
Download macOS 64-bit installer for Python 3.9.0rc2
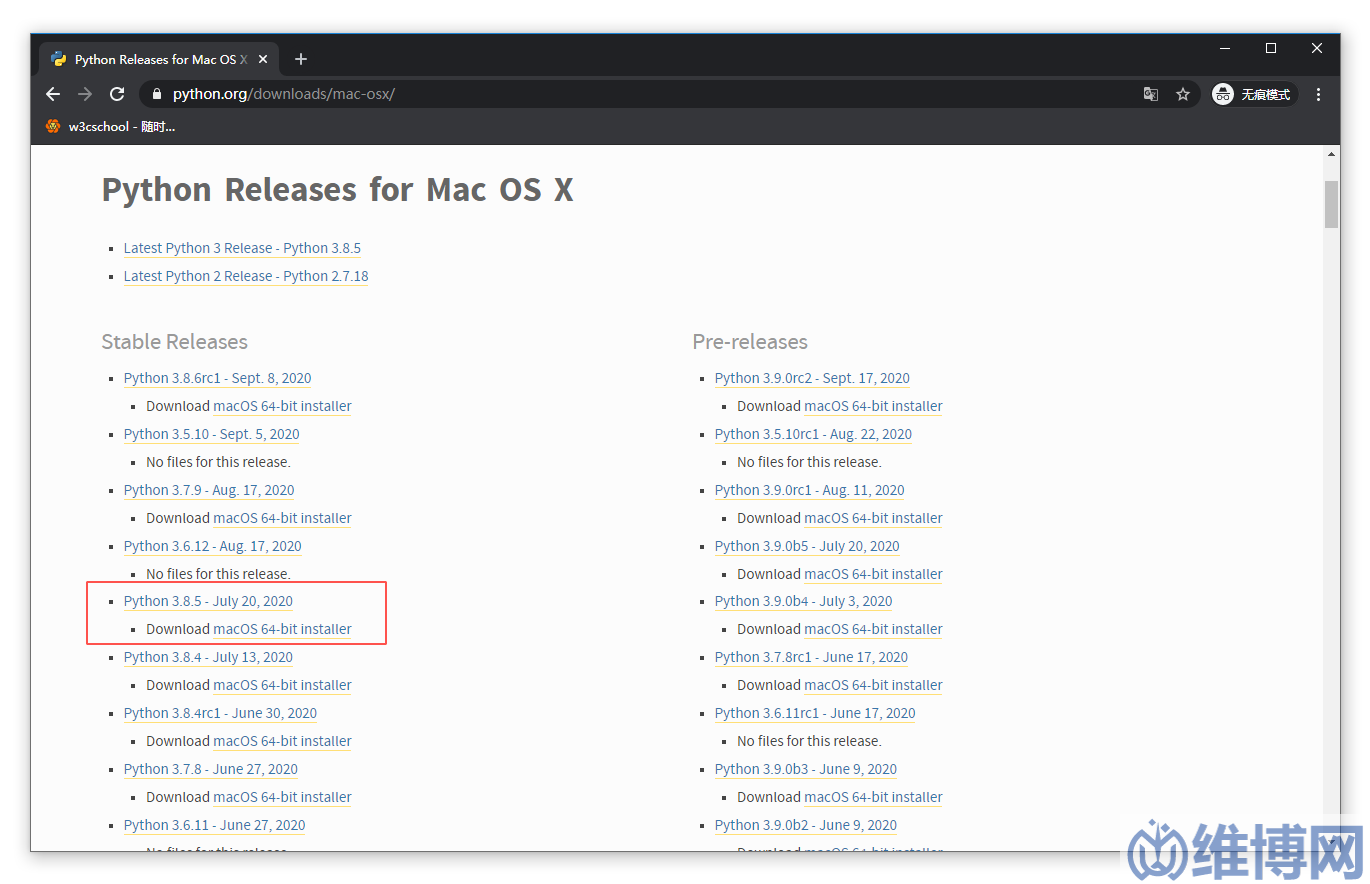point(874,406)
